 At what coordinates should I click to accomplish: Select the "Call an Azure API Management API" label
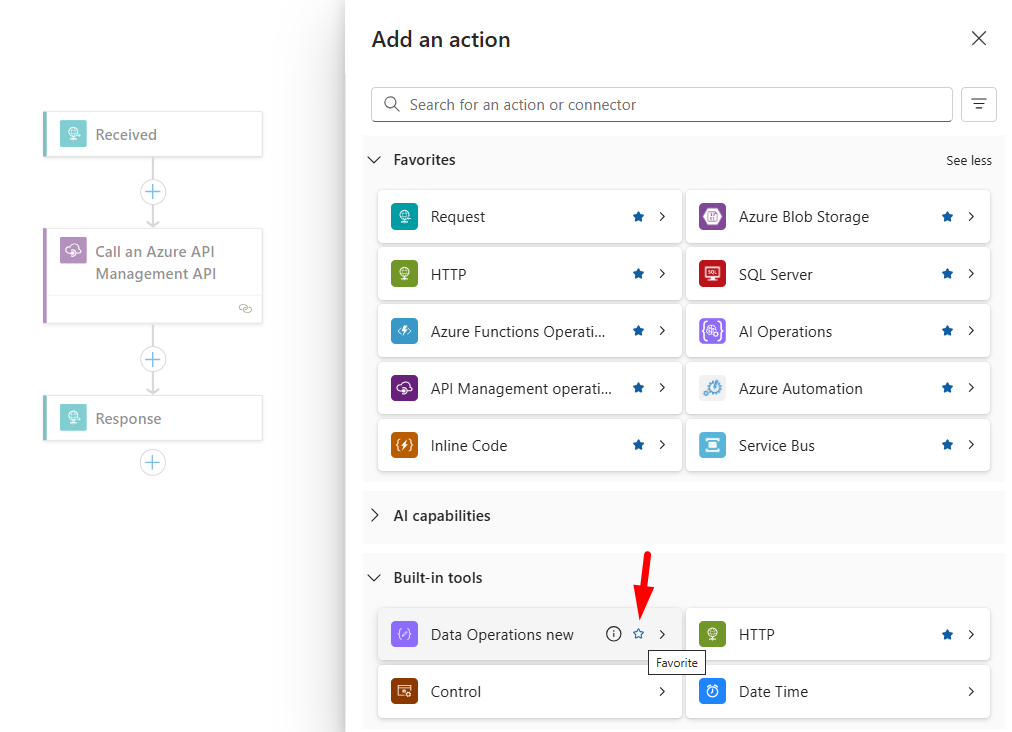(156, 263)
